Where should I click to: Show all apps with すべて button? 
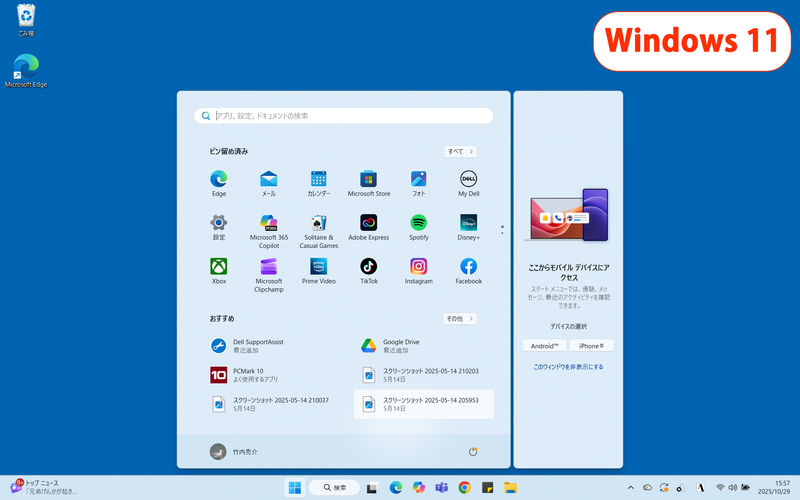(x=460, y=152)
